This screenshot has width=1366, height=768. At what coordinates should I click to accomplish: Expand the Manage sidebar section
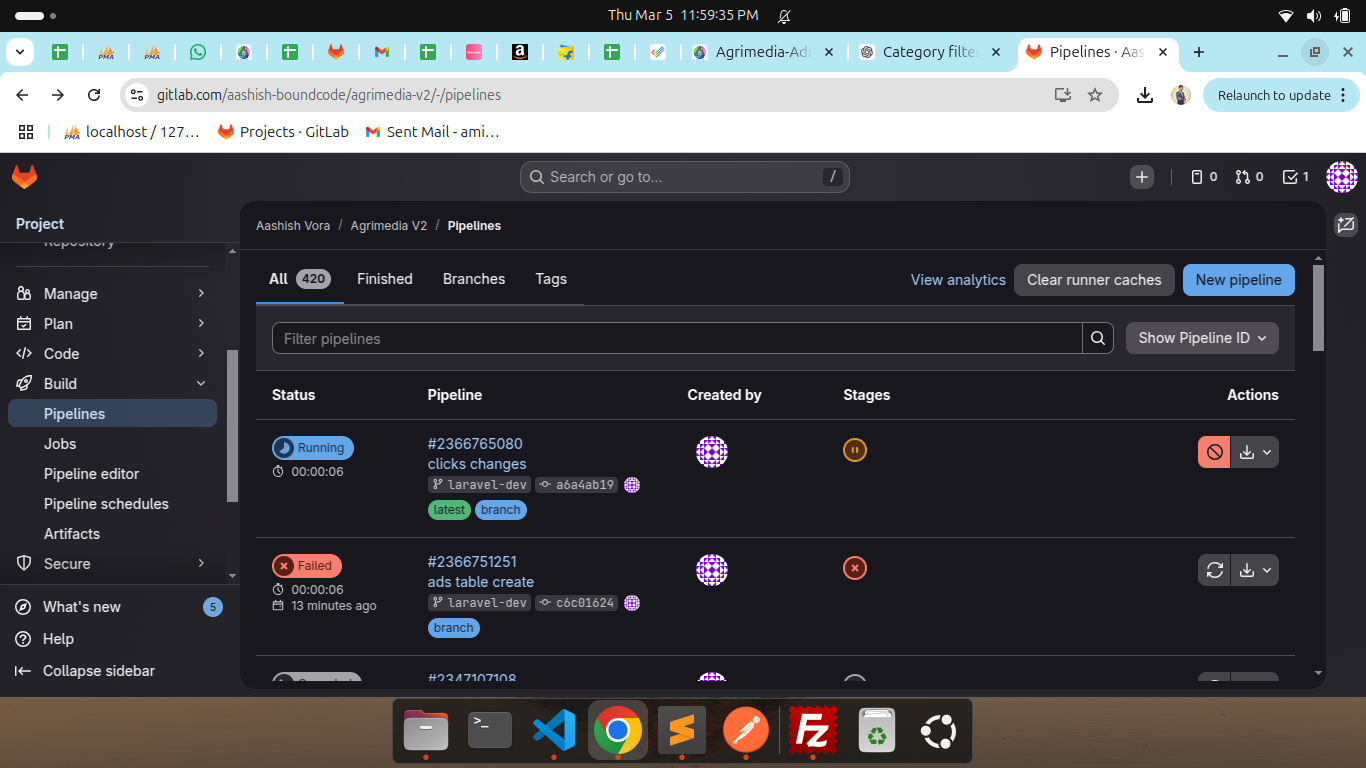[201, 294]
